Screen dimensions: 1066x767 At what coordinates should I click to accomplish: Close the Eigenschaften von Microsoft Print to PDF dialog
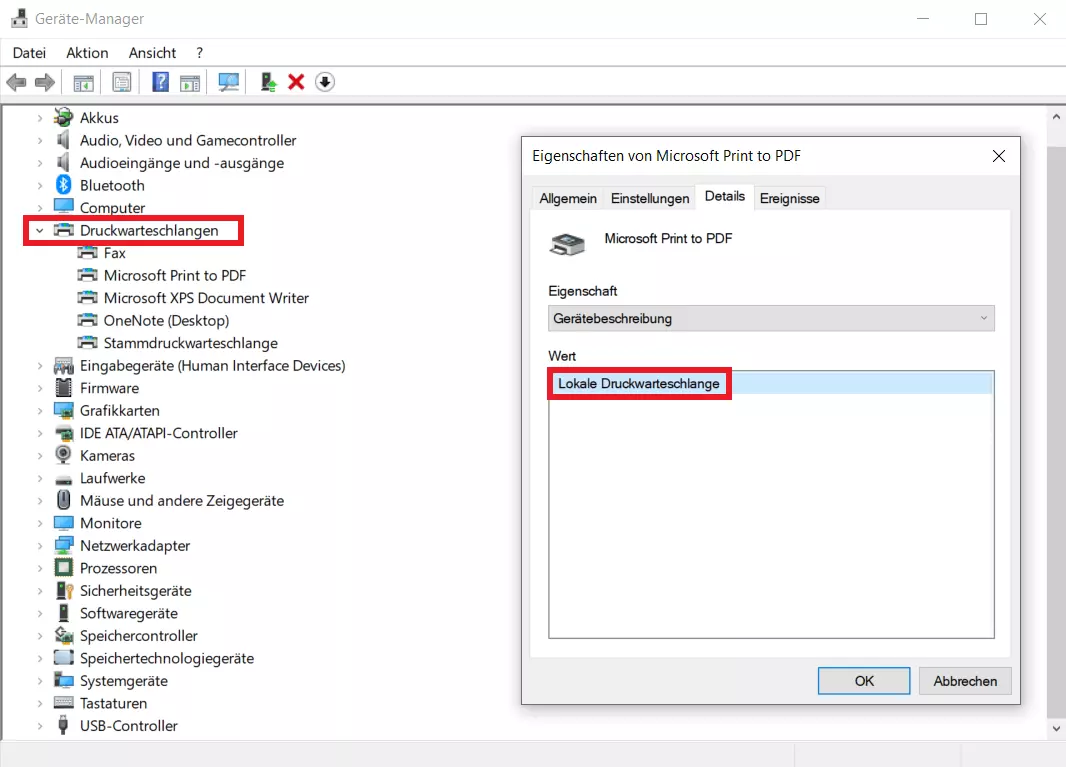tap(999, 156)
